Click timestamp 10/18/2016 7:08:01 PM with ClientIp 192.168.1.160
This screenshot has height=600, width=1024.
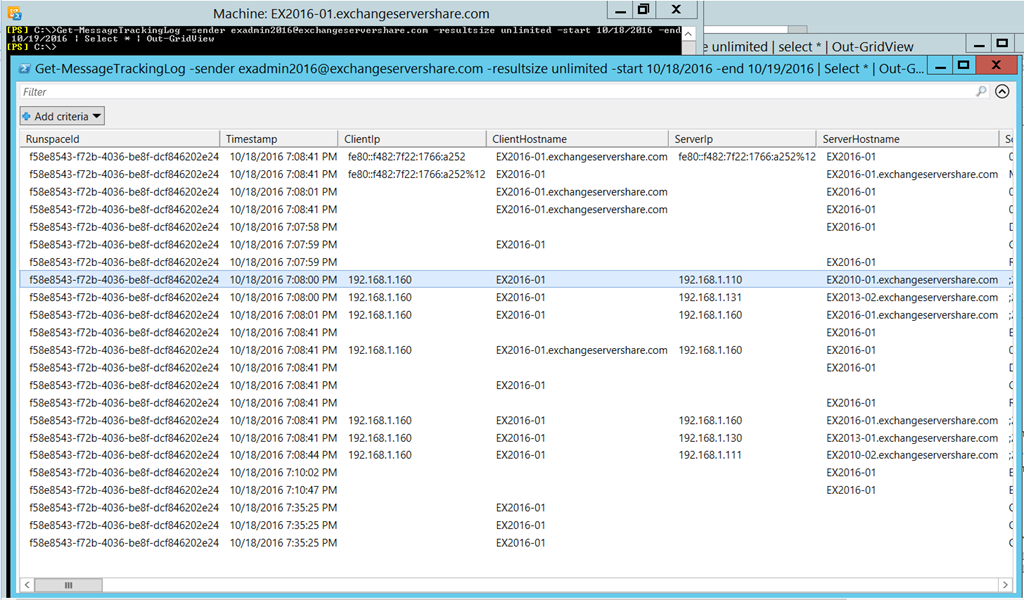click(283, 315)
